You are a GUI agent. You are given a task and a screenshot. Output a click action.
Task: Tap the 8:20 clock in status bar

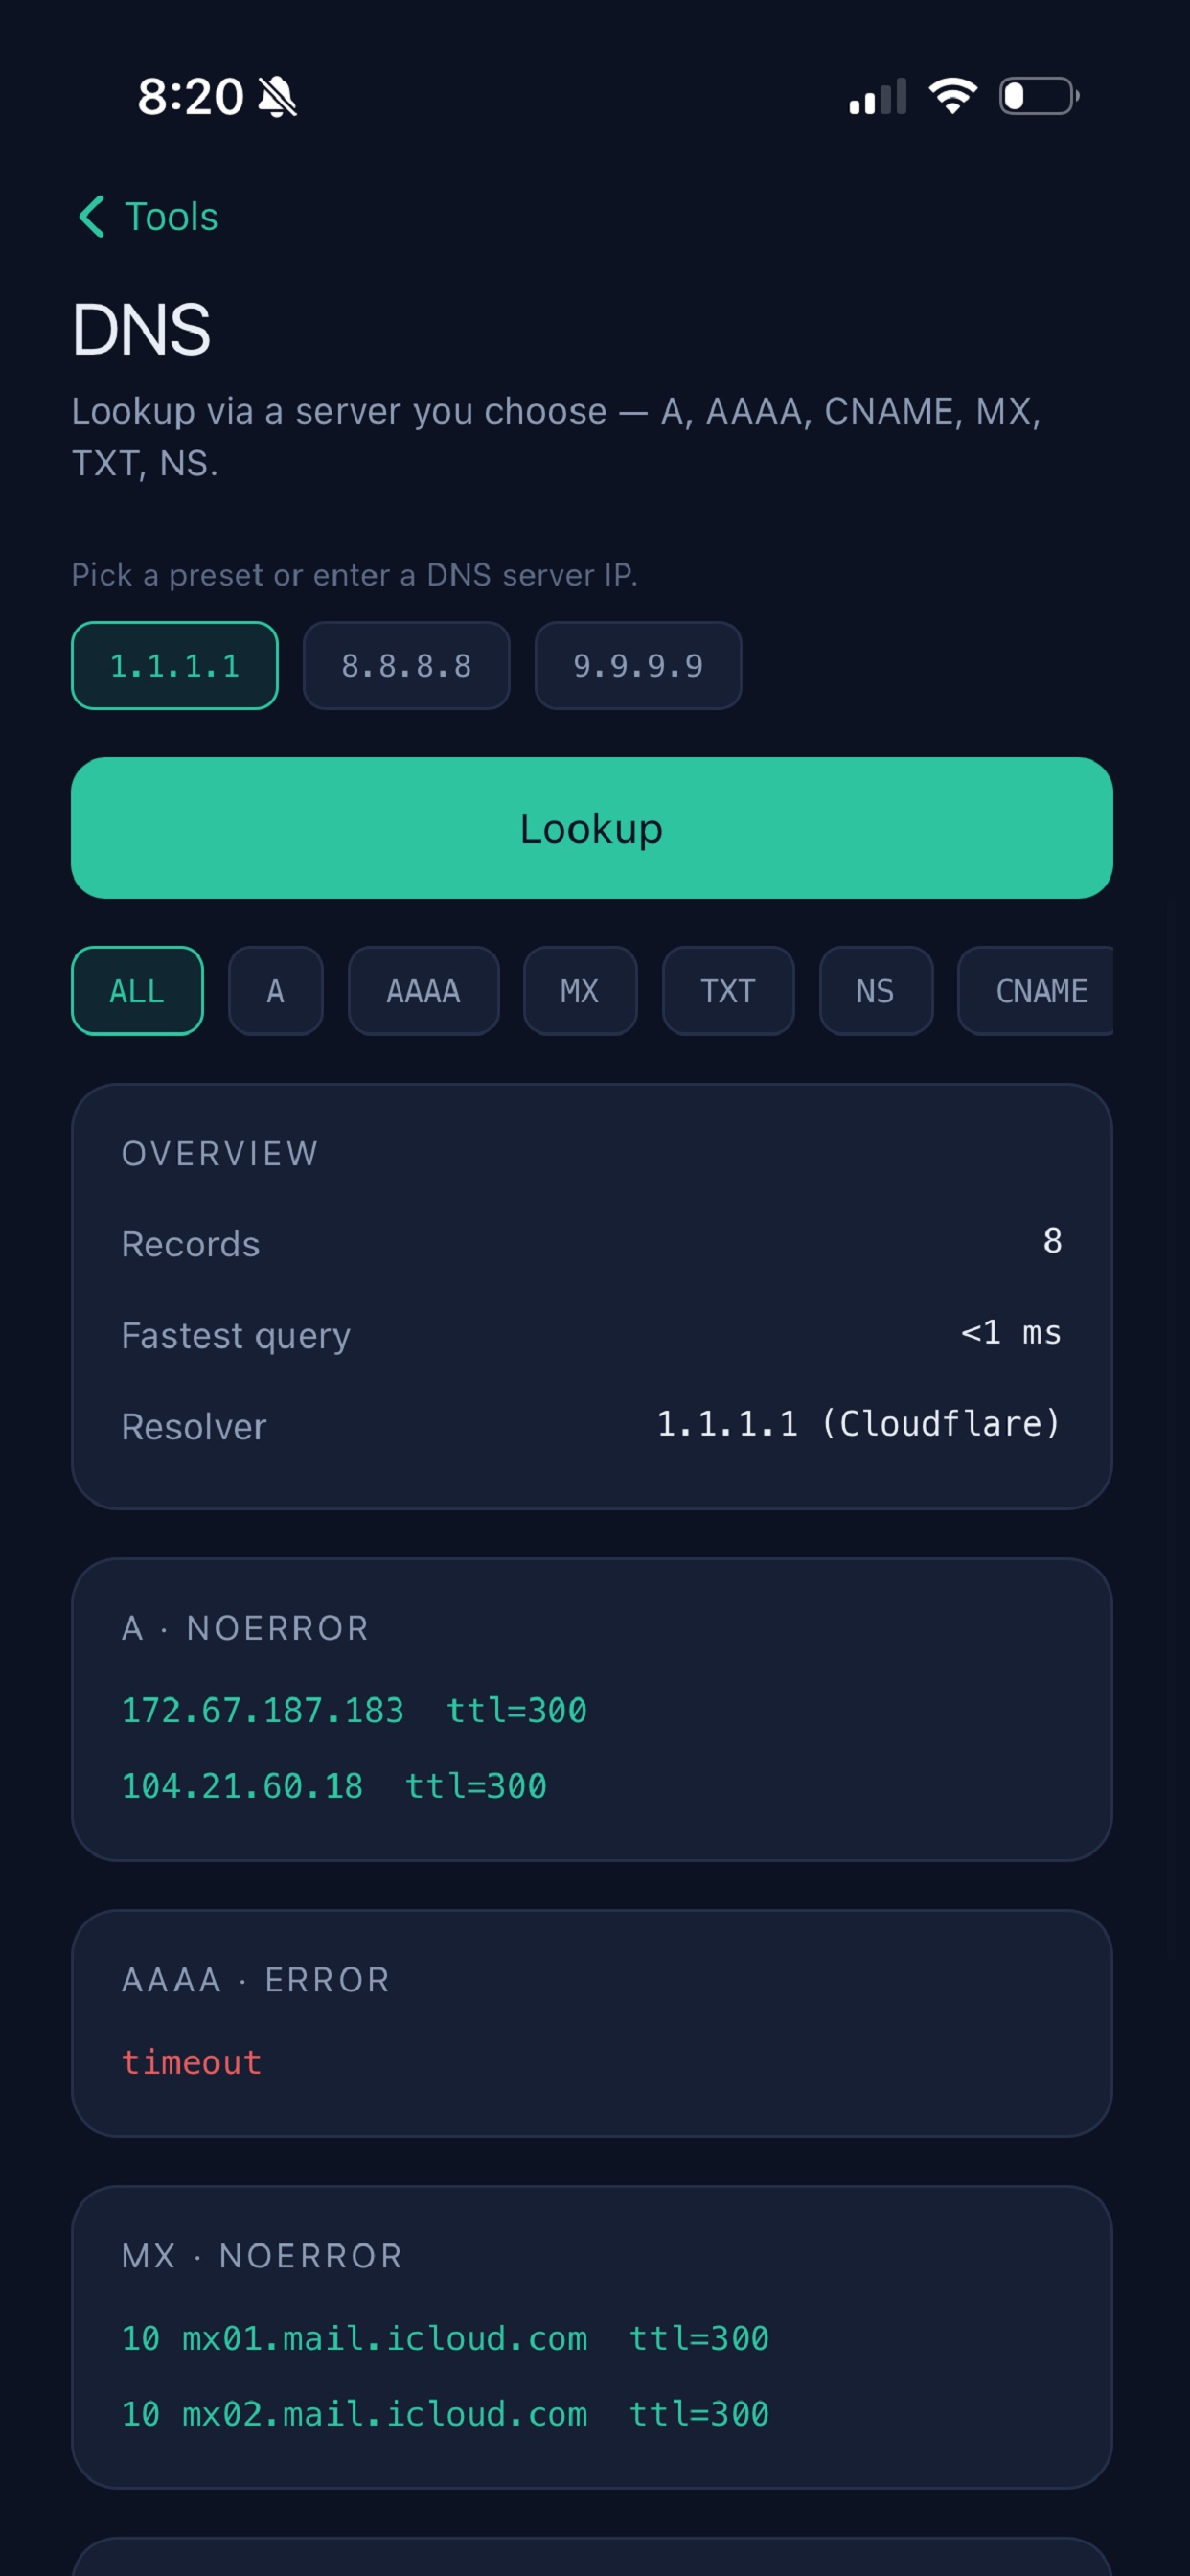[x=190, y=97]
